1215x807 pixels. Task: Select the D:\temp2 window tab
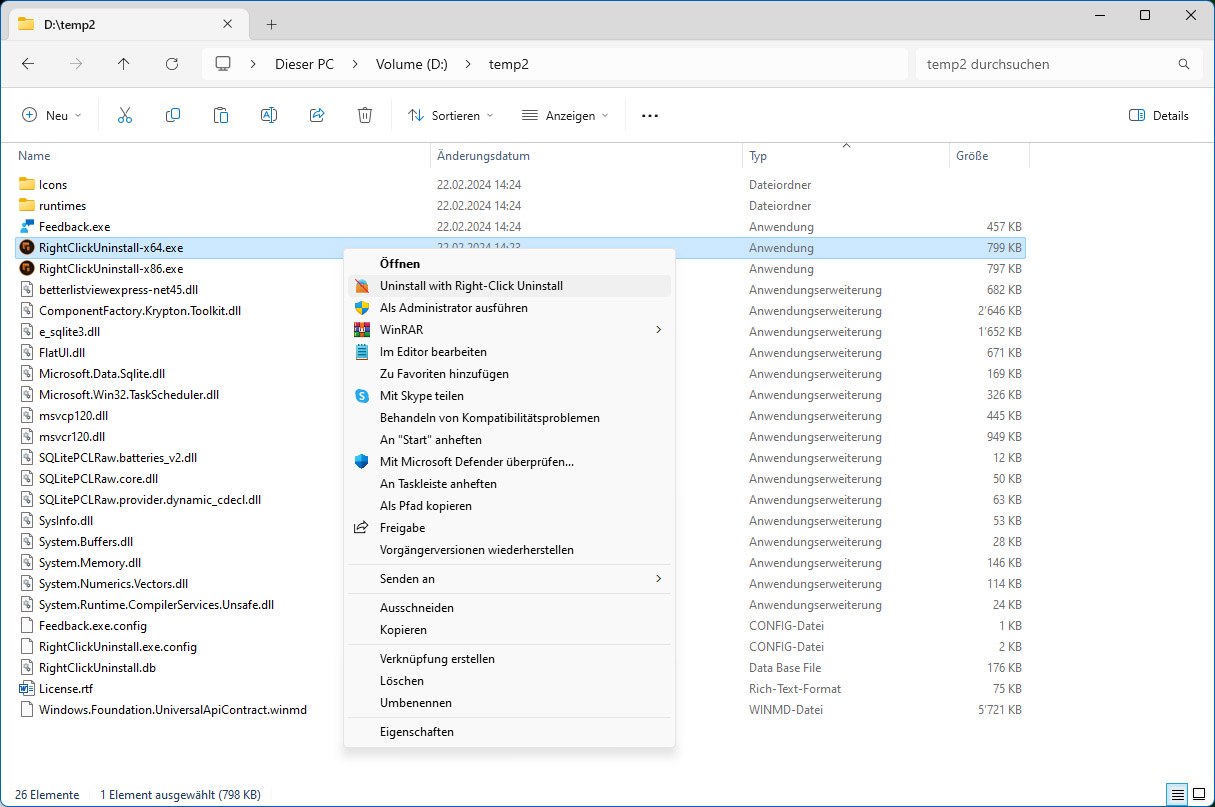(x=129, y=24)
